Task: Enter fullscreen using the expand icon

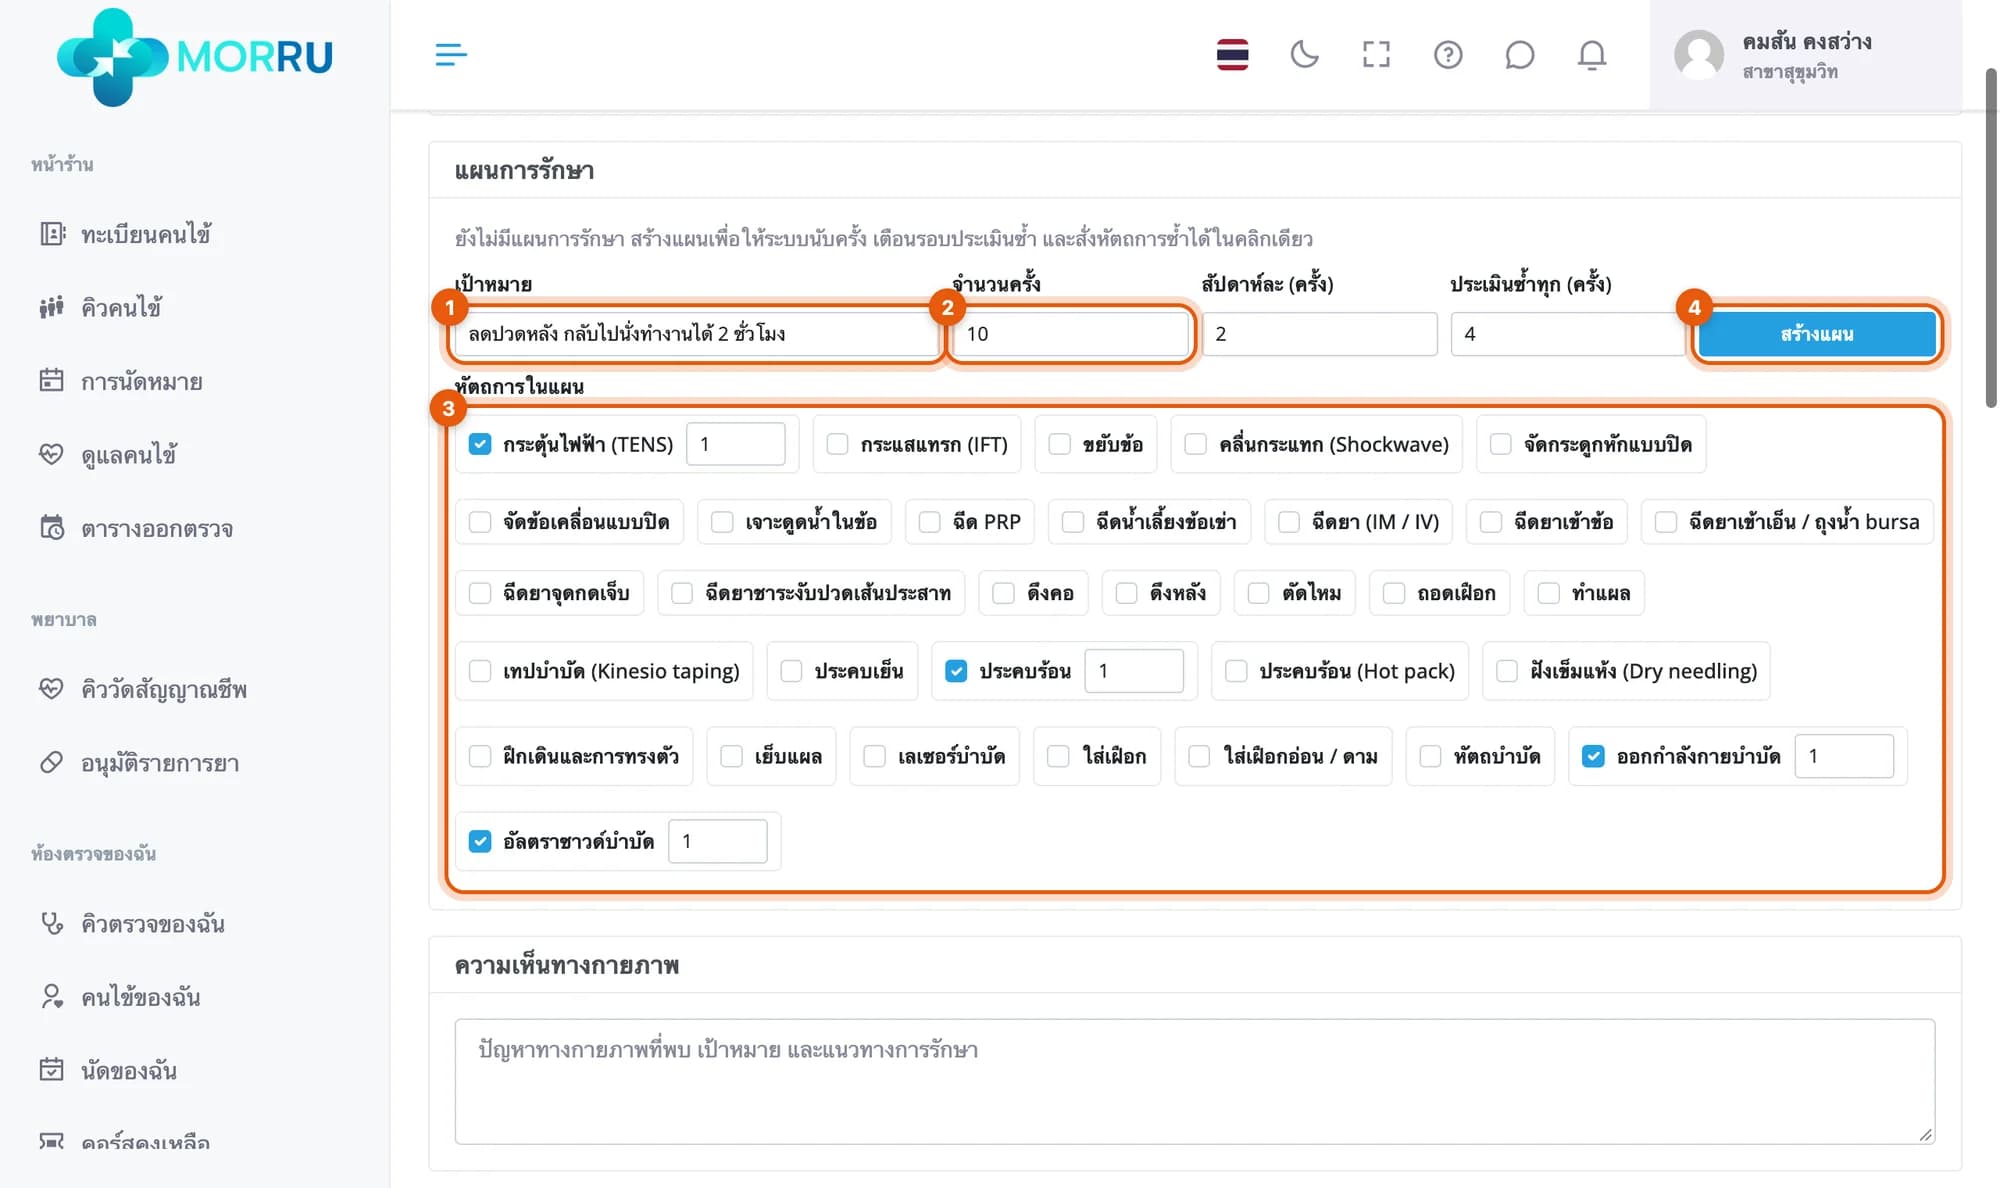Action: (1376, 54)
